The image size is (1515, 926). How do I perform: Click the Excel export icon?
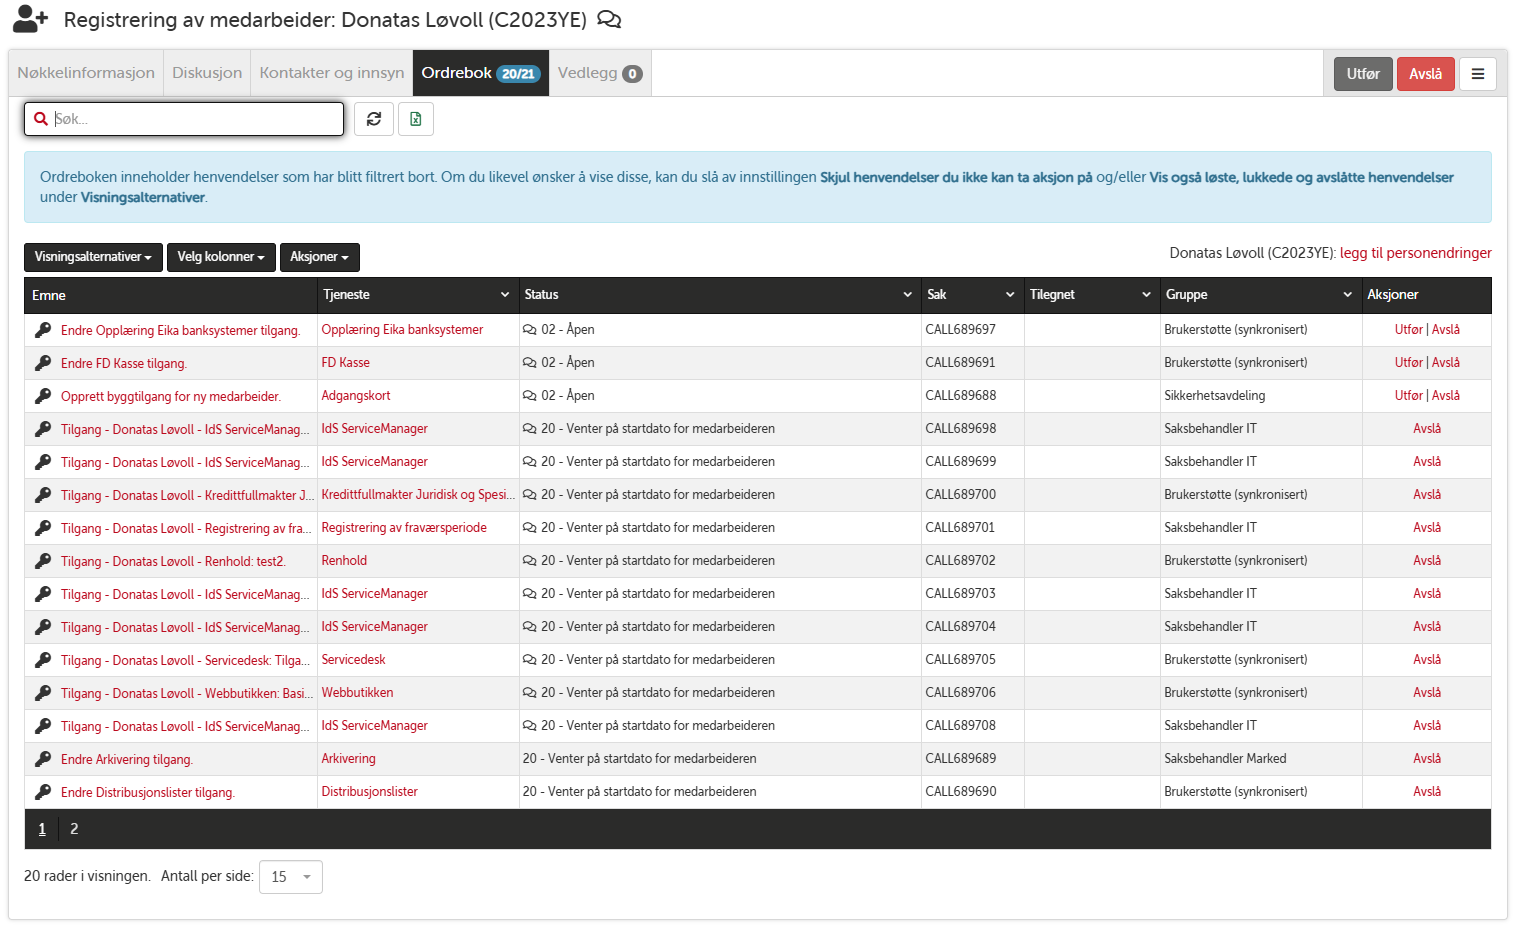coord(415,119)
